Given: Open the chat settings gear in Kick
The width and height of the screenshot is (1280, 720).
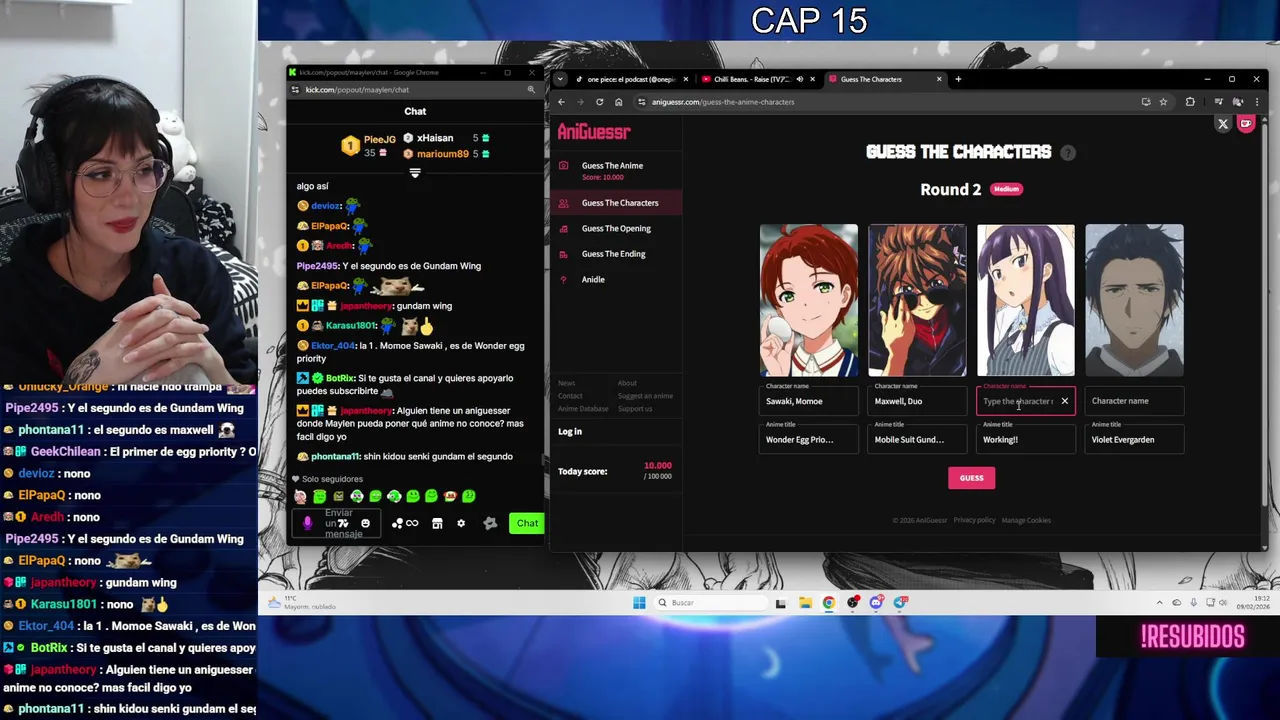Looking at the screenshot, I should tap(461, 523).
